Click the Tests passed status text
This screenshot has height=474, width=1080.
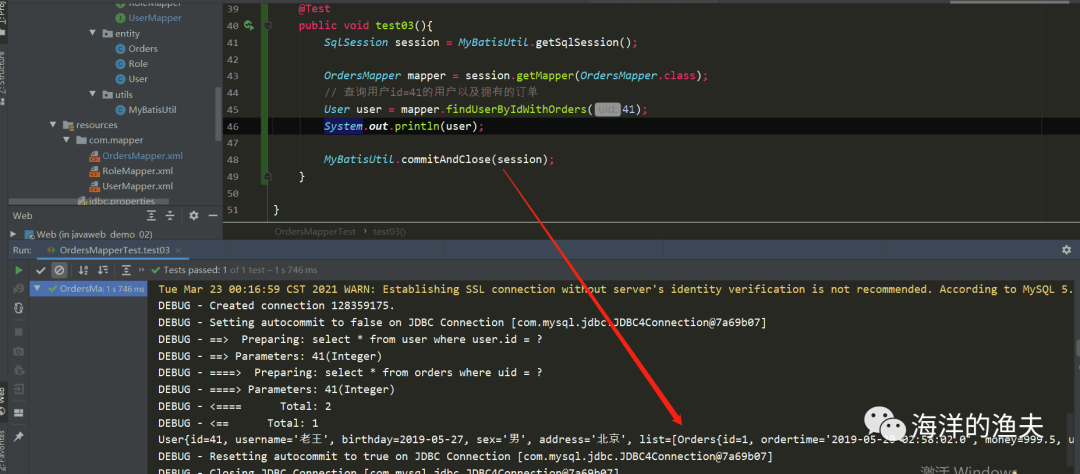coord(240,270)
